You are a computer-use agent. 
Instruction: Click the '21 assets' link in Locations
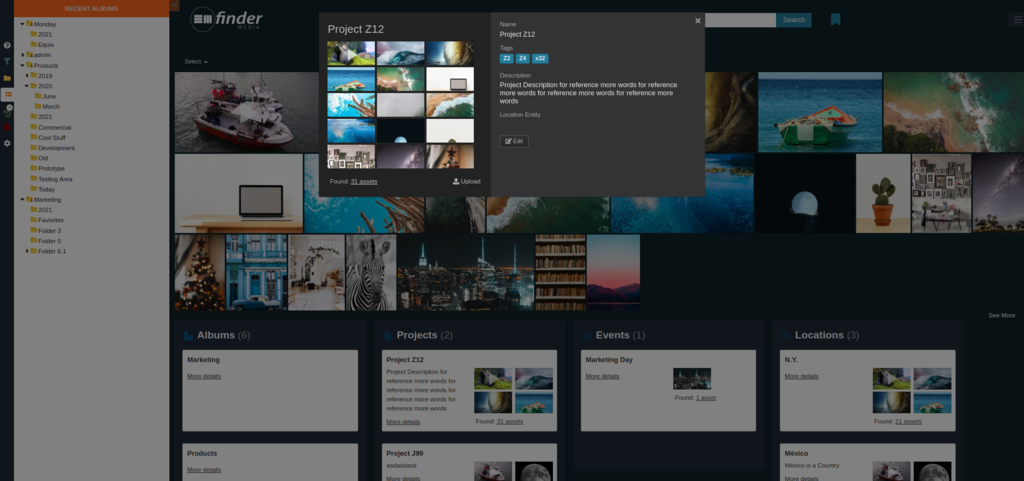click(908, 421)
